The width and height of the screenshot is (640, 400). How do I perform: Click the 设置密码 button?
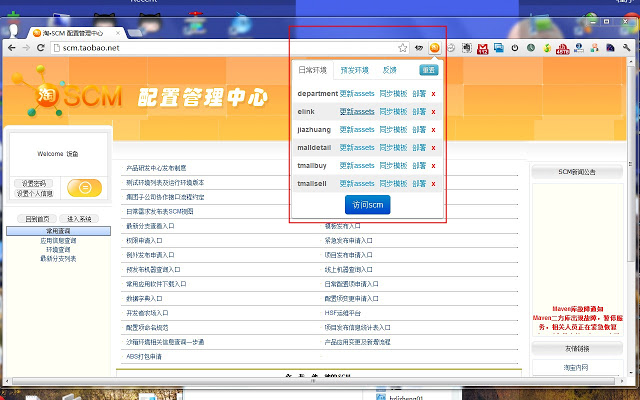(33, 183)
